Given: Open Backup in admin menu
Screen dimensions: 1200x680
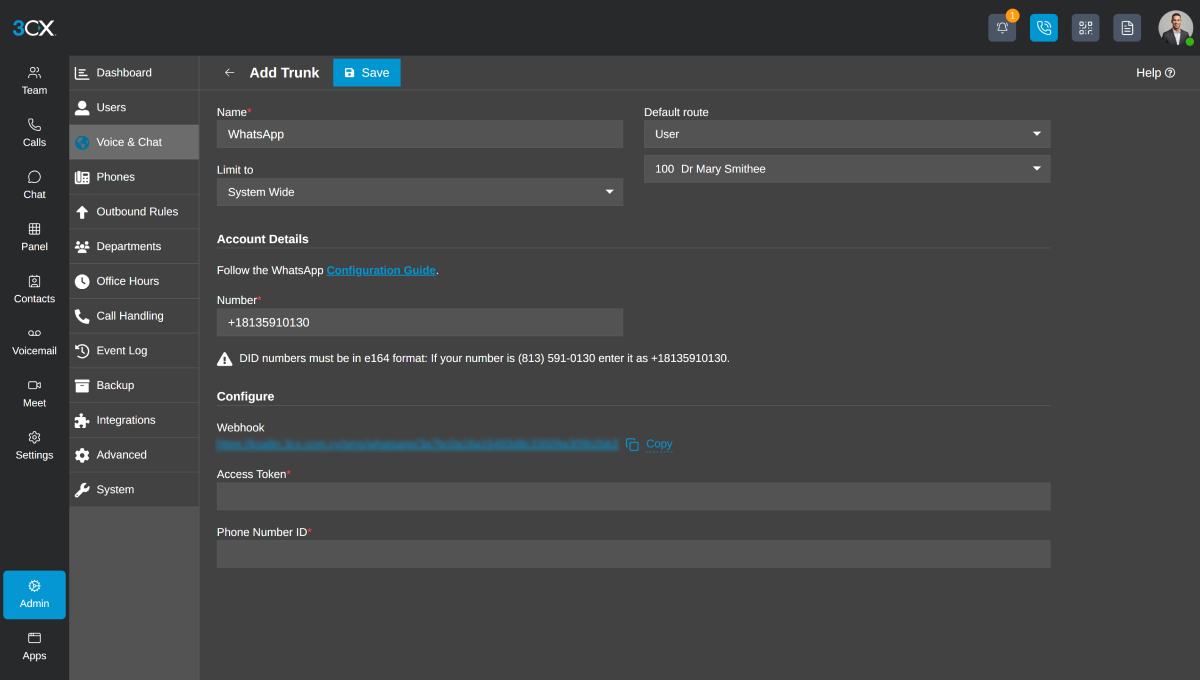Looking at the screenshot, I should pos(134,385).
